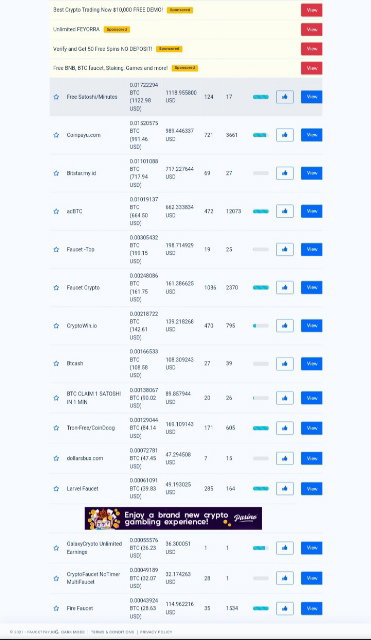The height and width of the screenshot is (640, 371).
Task: Click the Free Satoshi/Minutes health progress bar
Action: pos(261,97)
